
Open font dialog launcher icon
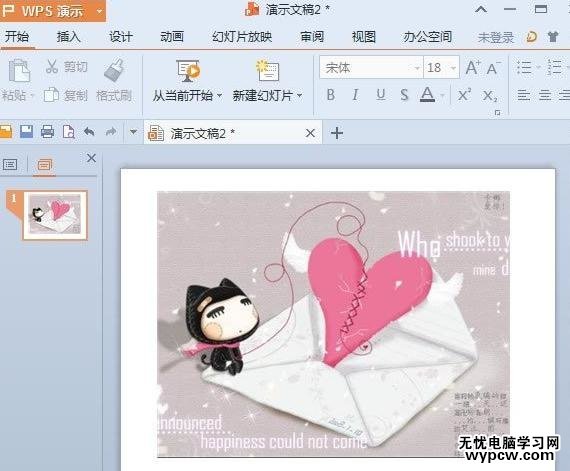(x=497, y=113)
